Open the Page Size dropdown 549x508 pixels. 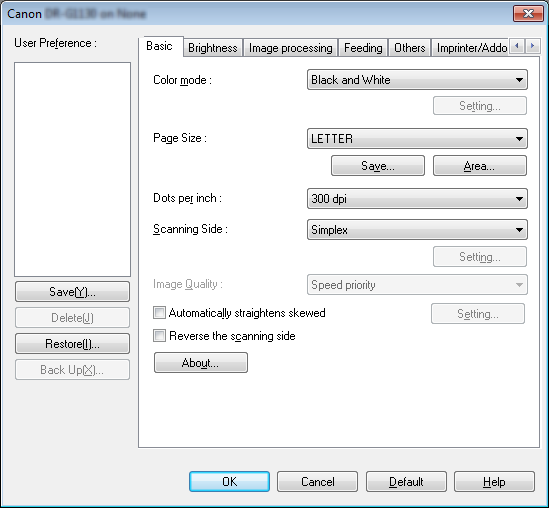coord(417,139)
